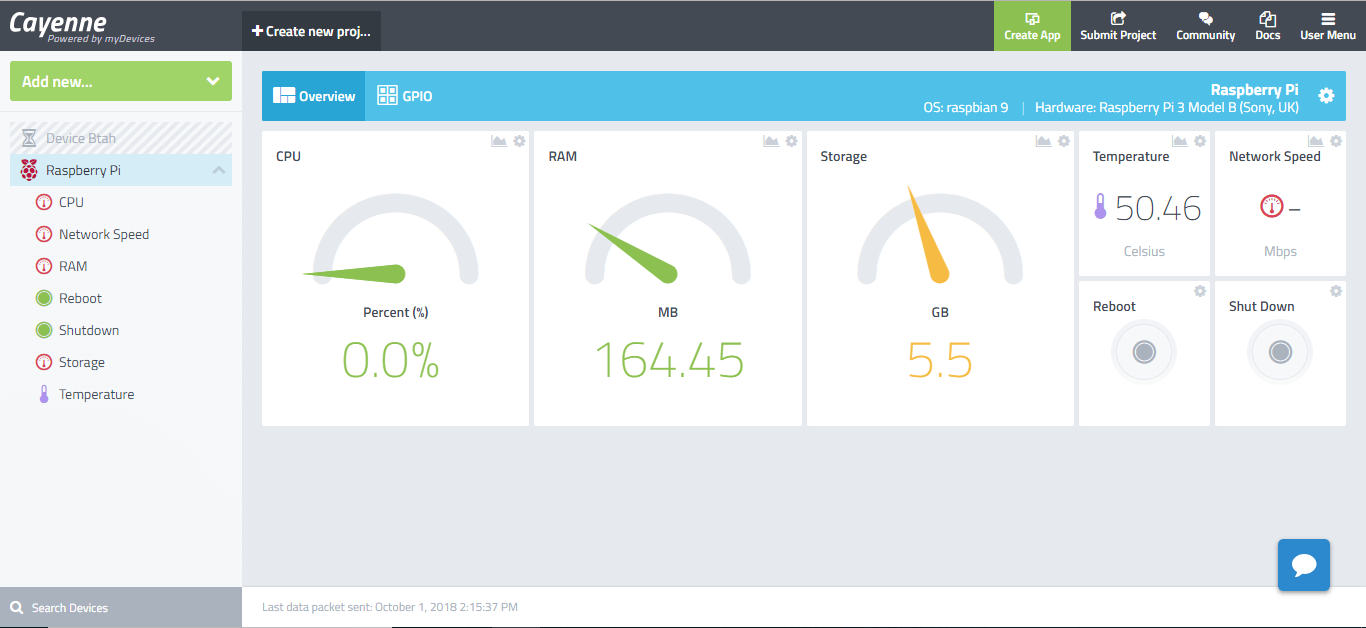Open Network Speed widget settings gear
Screen dimensions: 1366x628
coord(1336,141)
